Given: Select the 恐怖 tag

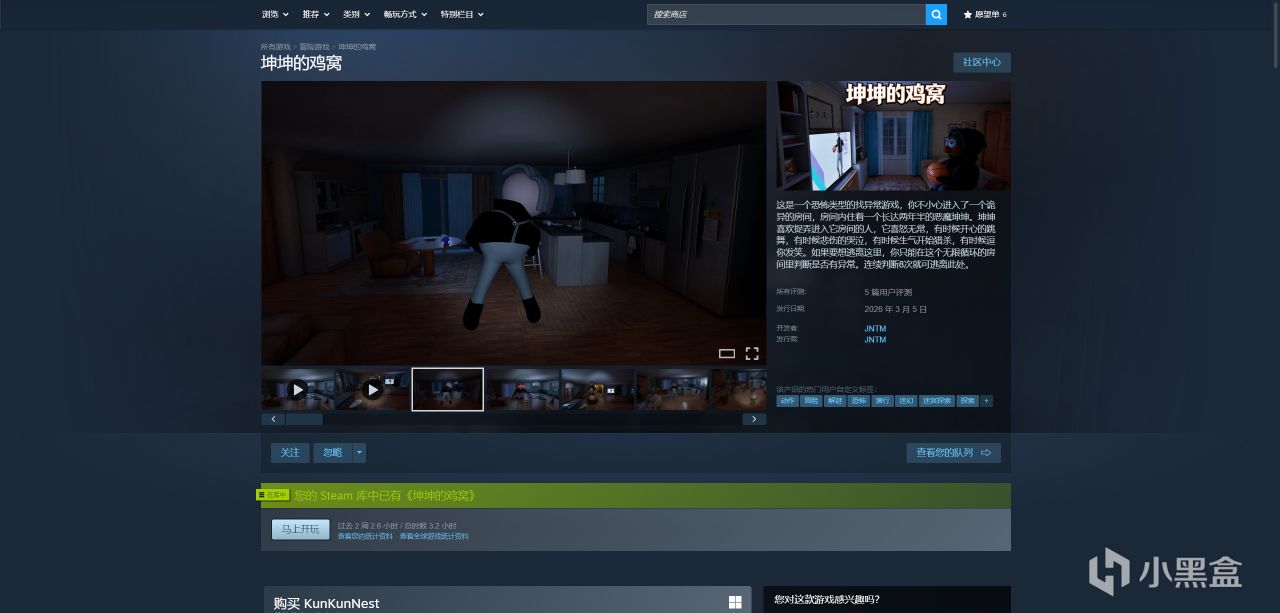Looking at the screenshot, I should (x=859, y=401).
